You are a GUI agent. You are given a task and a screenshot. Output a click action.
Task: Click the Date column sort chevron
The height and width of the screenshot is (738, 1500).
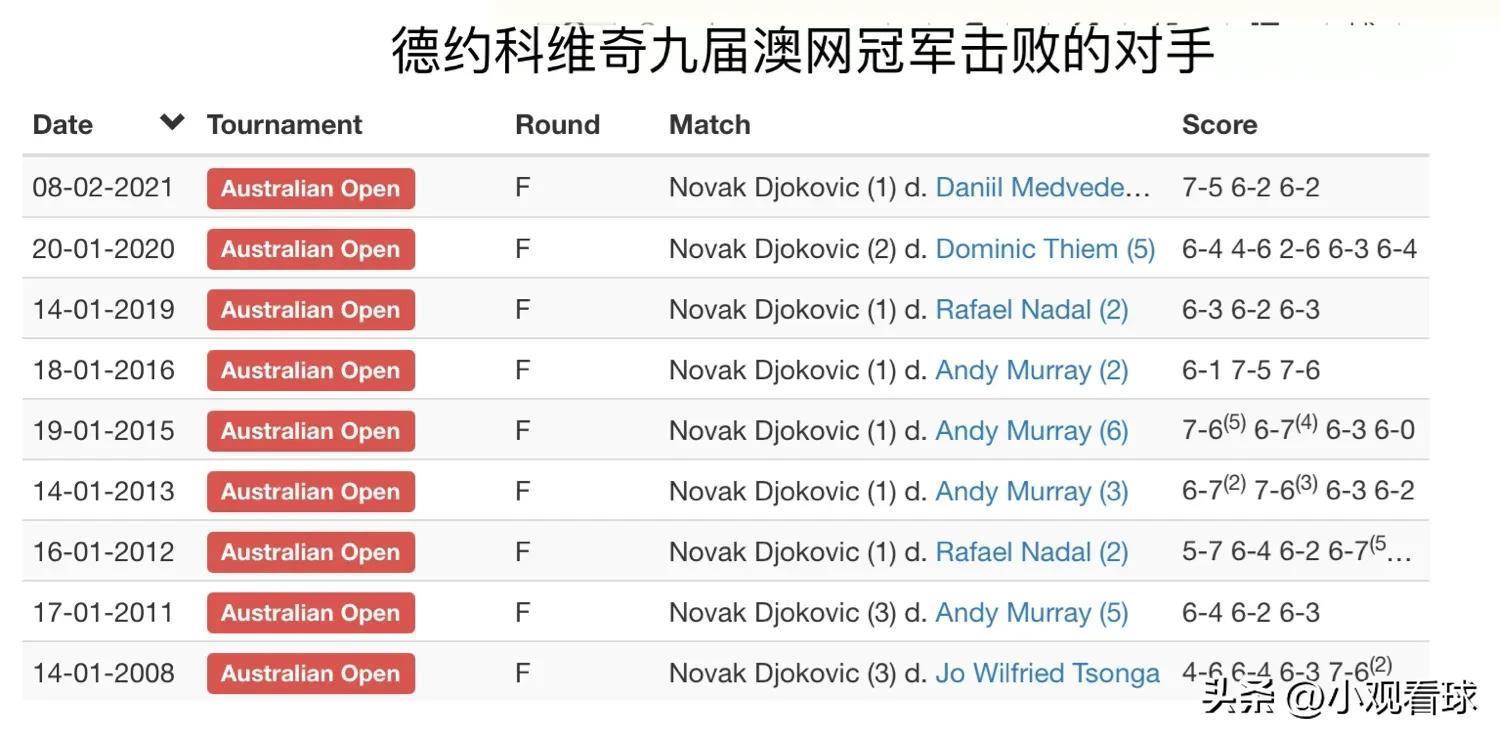(x=172, y=122)
